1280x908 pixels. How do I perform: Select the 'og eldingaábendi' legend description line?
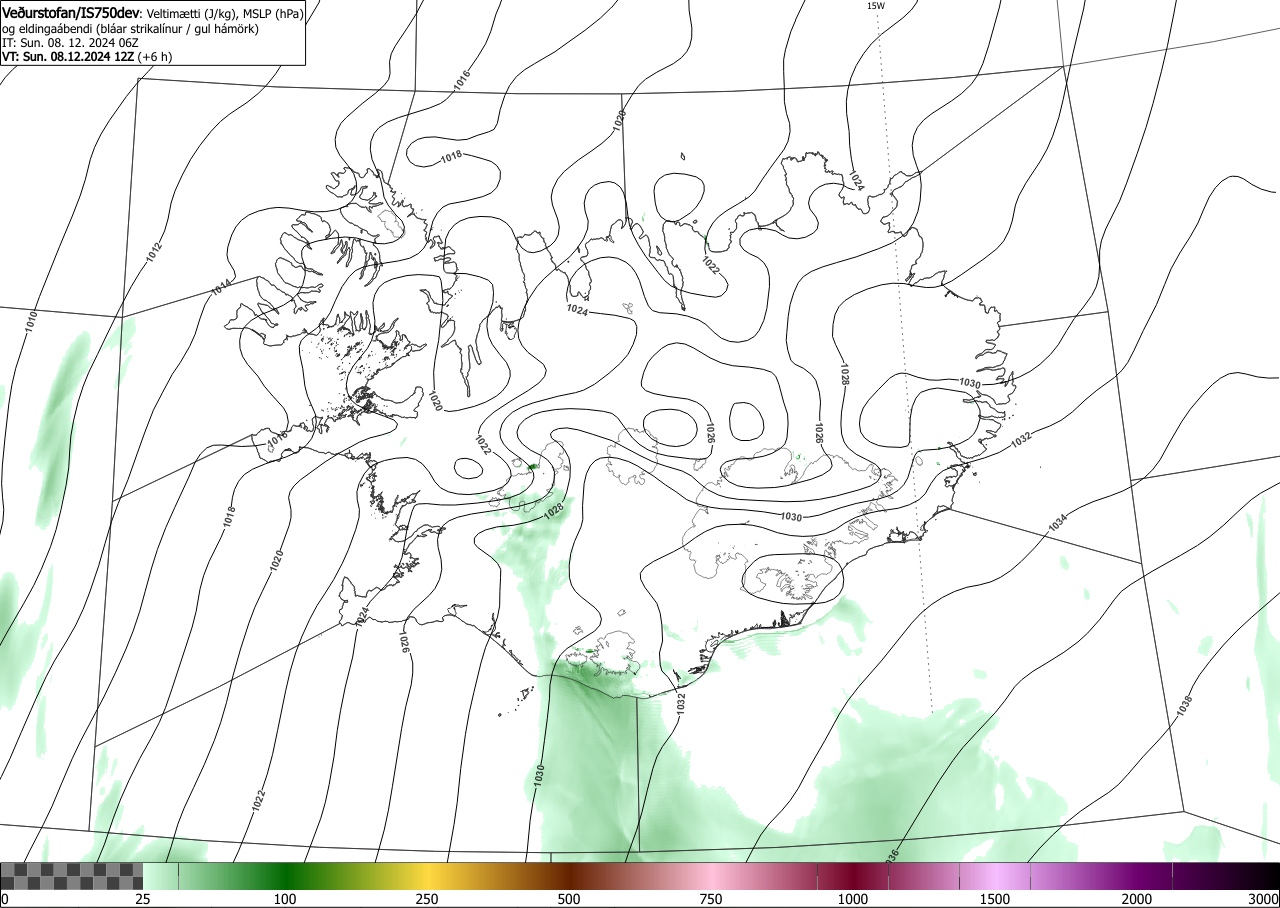click(131, 29)
